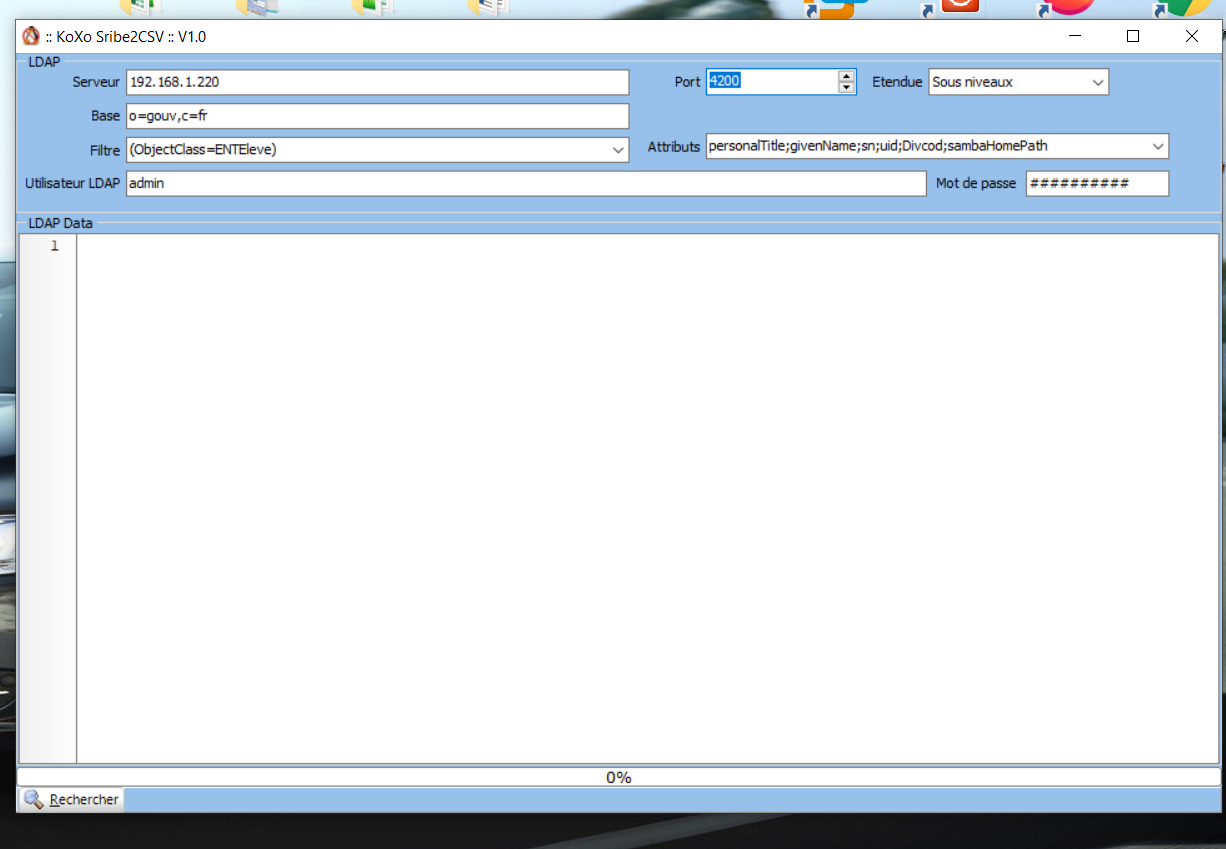
Task: Minimize the KoXo Sribe2CSV window
Action: [x=1075, y=36]
